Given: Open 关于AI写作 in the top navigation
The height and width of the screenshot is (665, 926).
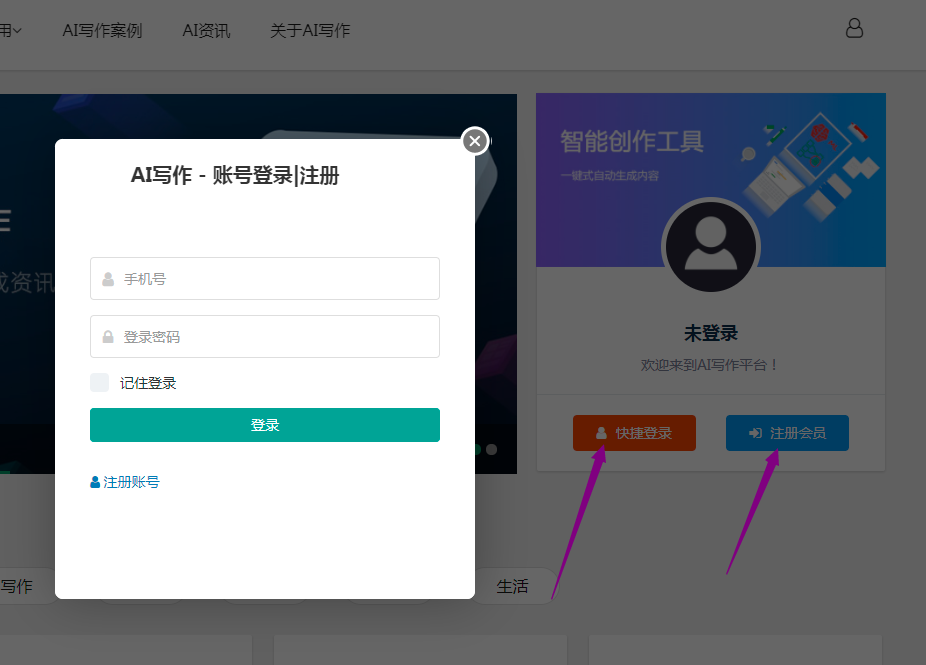Looking at the screenshot, I should pos(310,31).
